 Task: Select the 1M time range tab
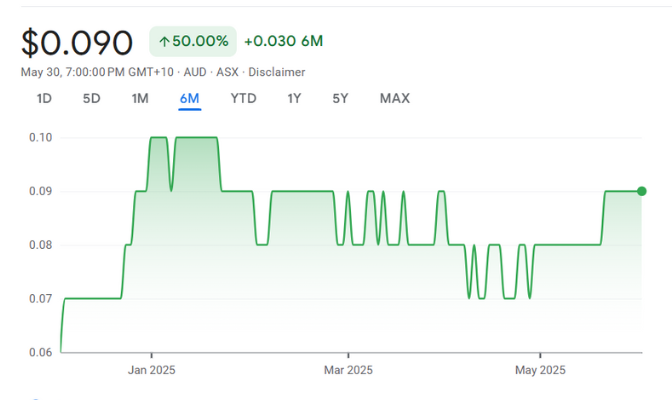(x=140, y=99)
